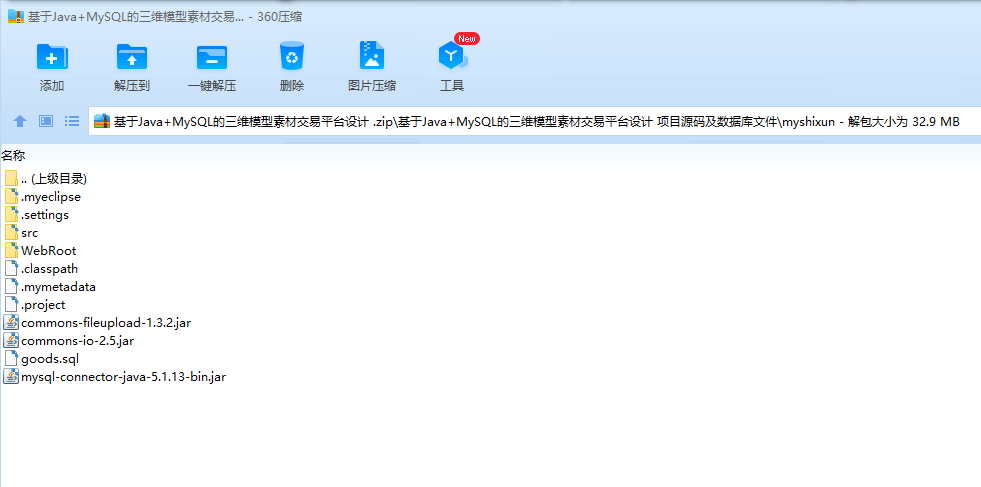Click the file icon beside .mymetadata
Screen dimensions: 981x487
tap(11, 287)
